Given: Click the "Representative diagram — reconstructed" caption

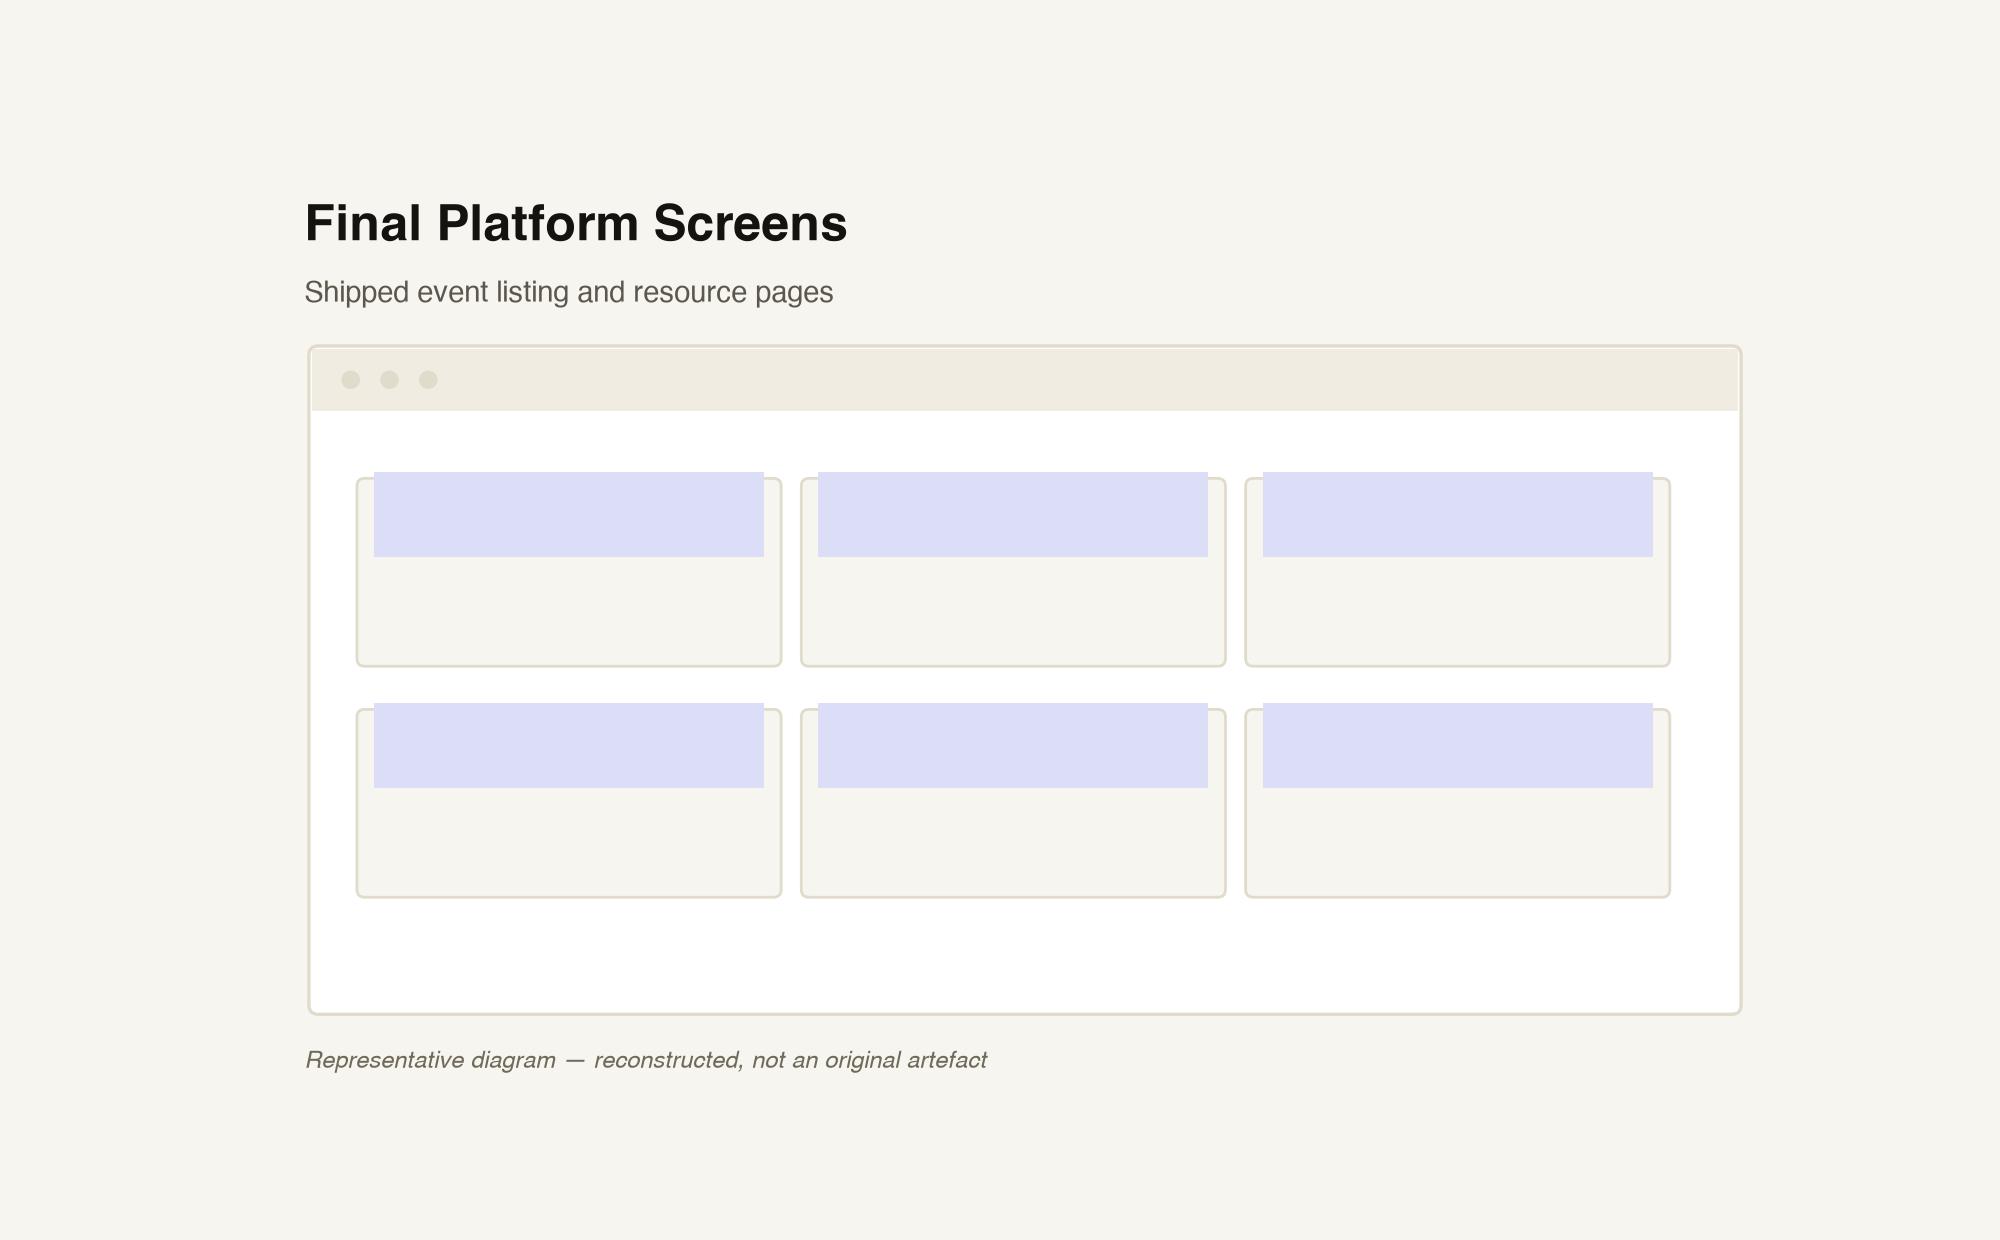Looking at the screenshot, I should tap(646, 1060).
